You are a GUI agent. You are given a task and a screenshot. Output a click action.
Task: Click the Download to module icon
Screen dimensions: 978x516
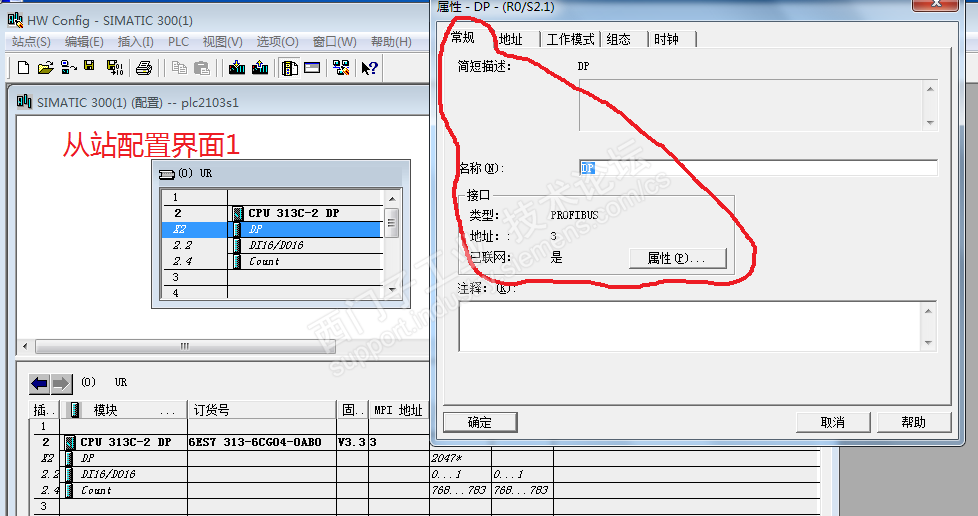click(237, 67)
